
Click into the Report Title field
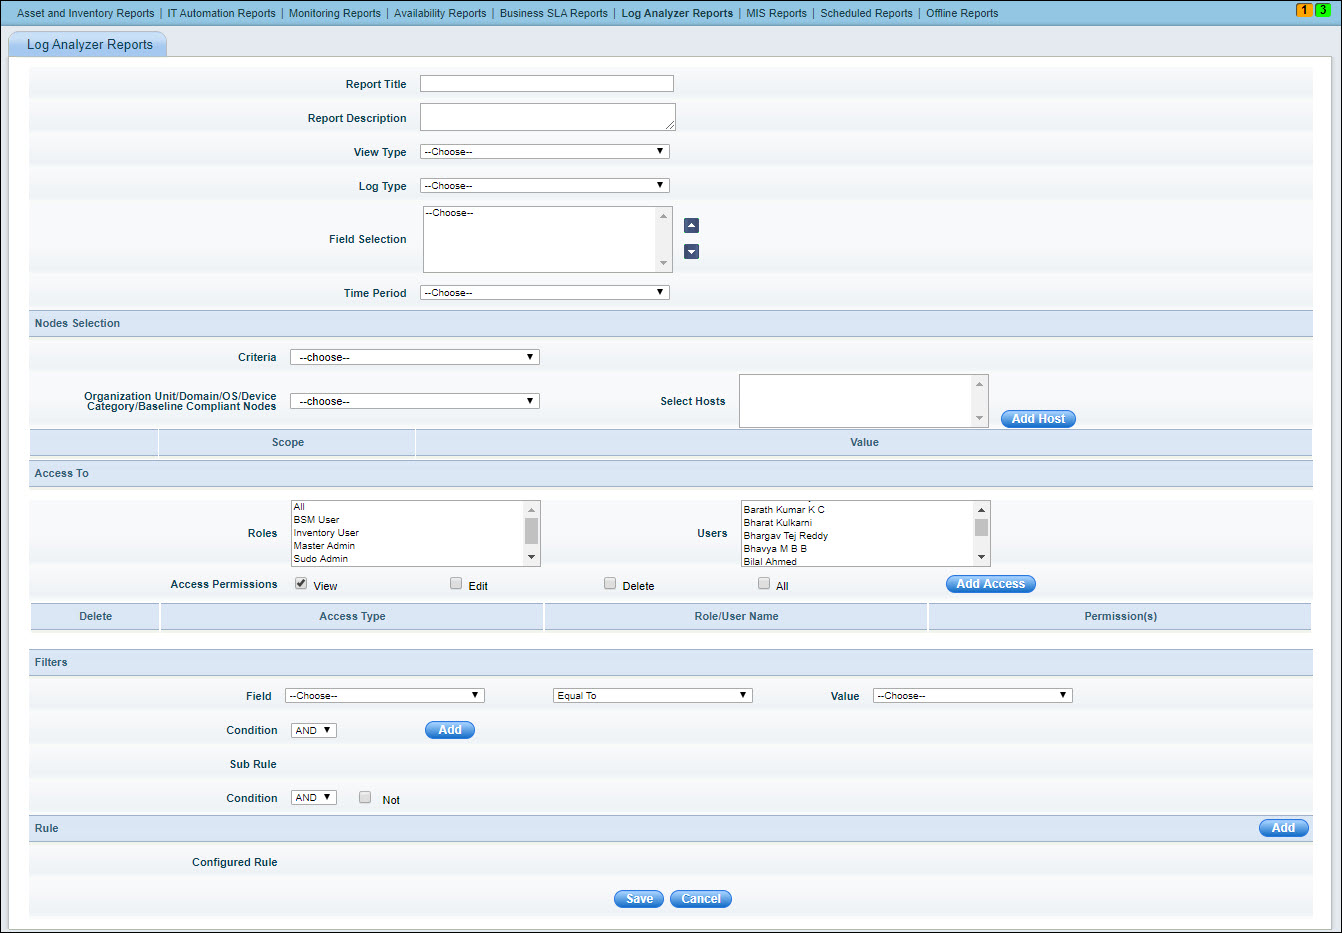coord(546,84)
